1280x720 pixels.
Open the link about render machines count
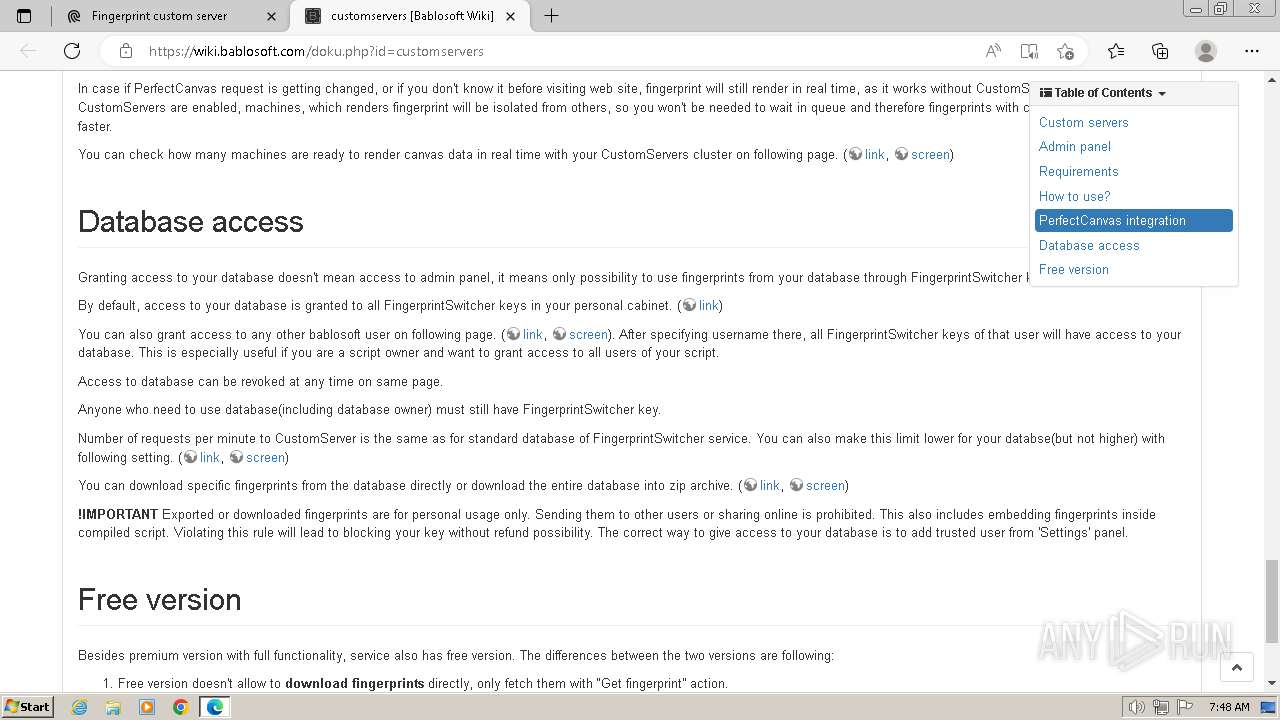tap(875, 155)
